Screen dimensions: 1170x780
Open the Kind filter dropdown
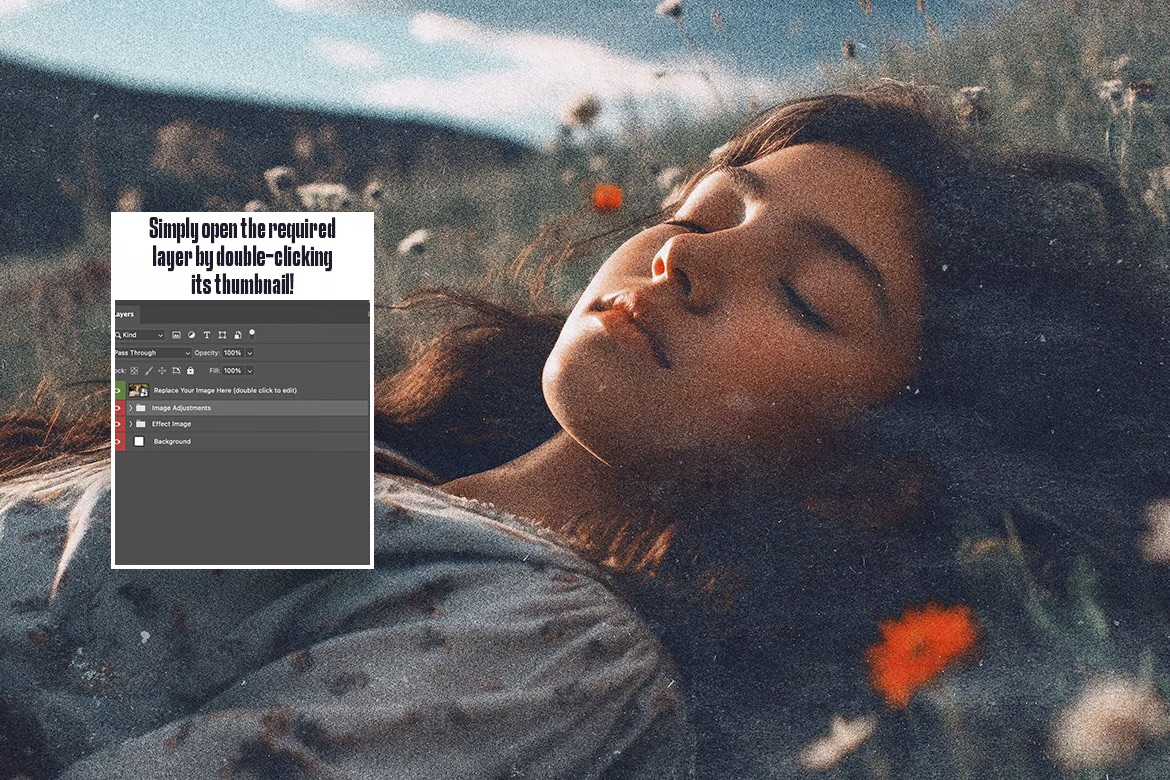coord(138,335)
